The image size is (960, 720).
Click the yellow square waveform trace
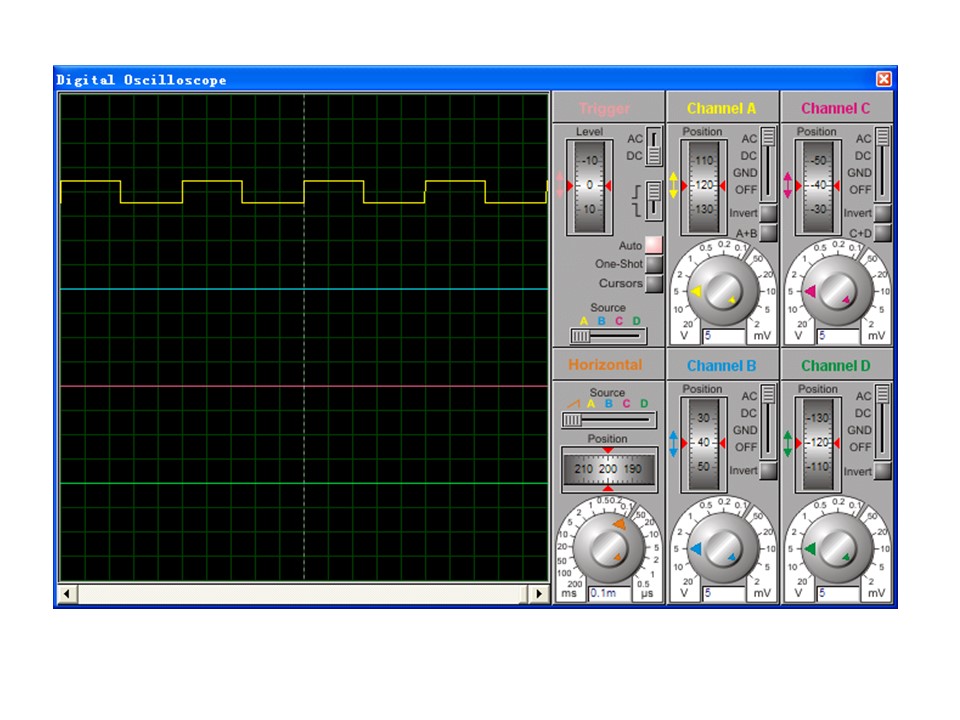304,192
